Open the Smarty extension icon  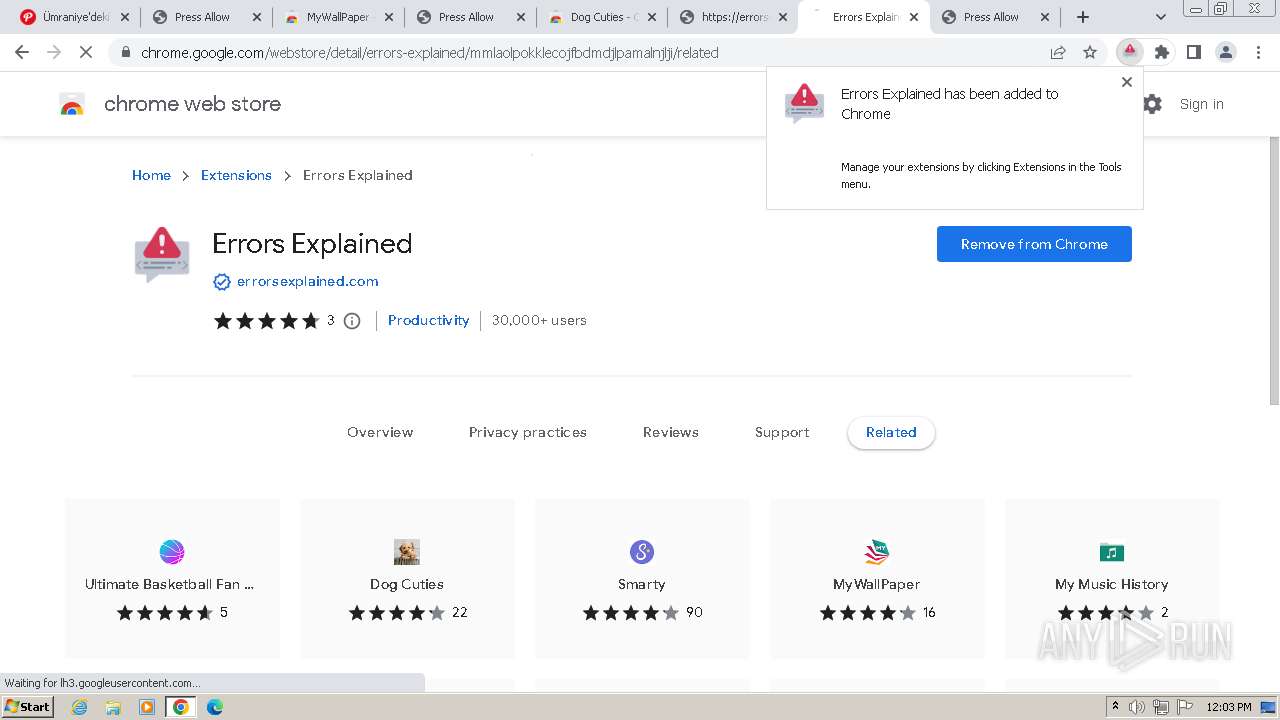coord(642,552)
